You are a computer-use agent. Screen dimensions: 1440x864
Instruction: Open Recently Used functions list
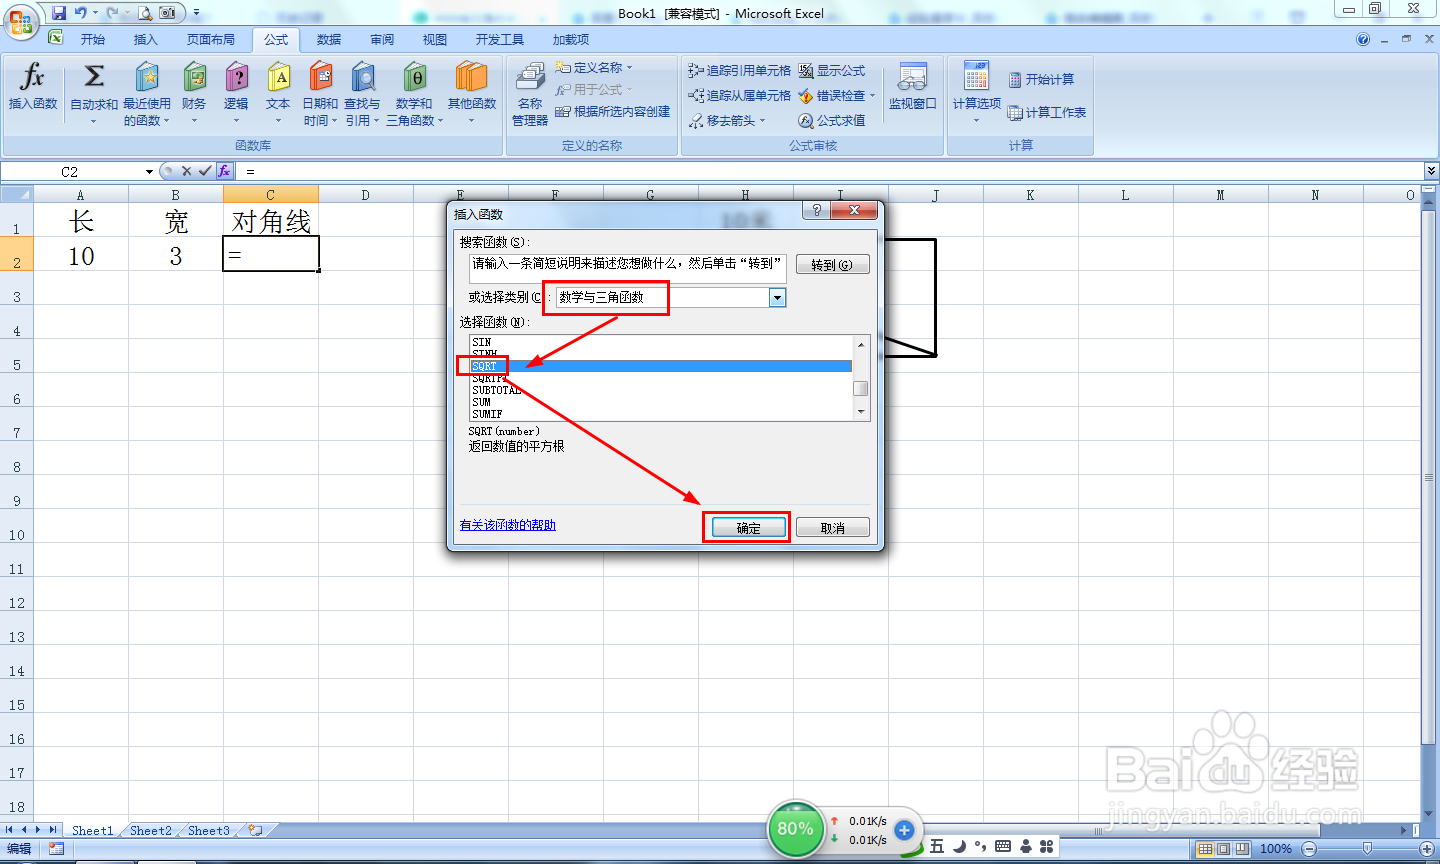pos(147,93)
